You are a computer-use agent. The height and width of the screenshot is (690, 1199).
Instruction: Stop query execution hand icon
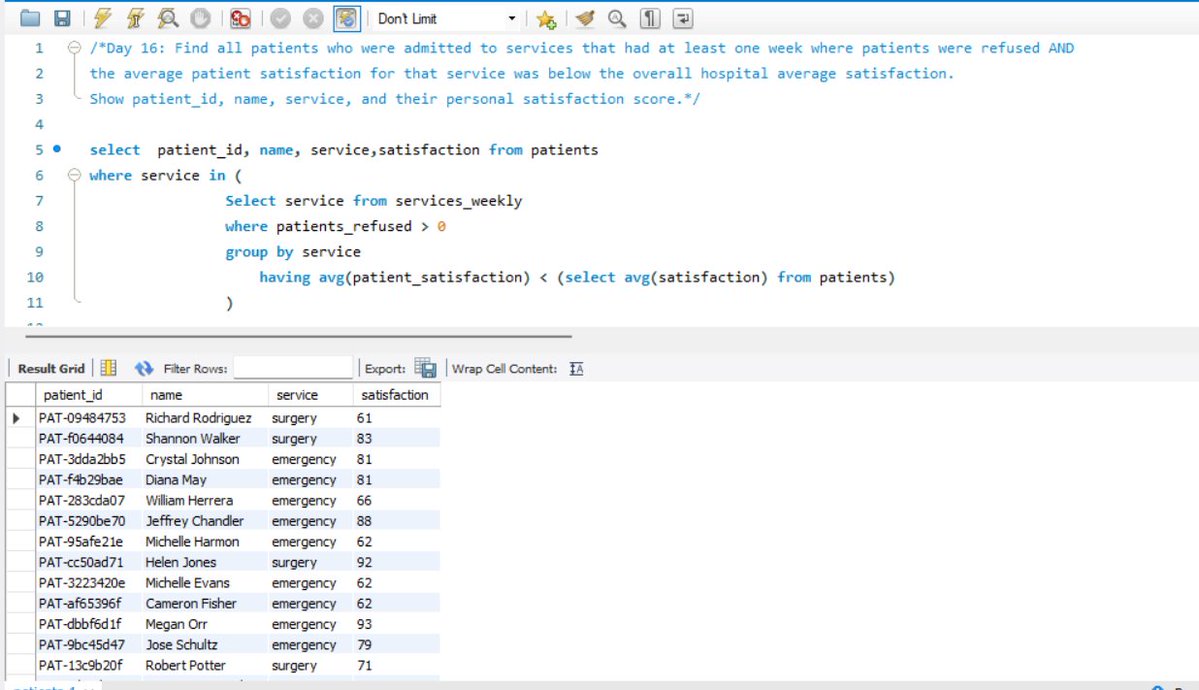[x=200, y=18]
